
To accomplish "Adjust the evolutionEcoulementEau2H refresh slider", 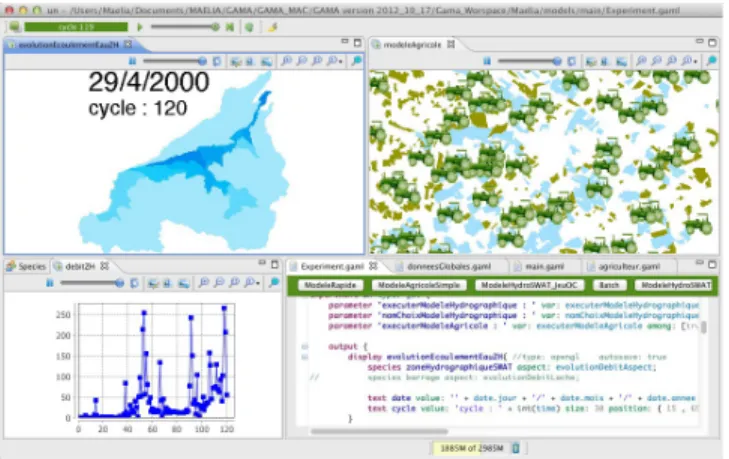I will coord(174,61).
